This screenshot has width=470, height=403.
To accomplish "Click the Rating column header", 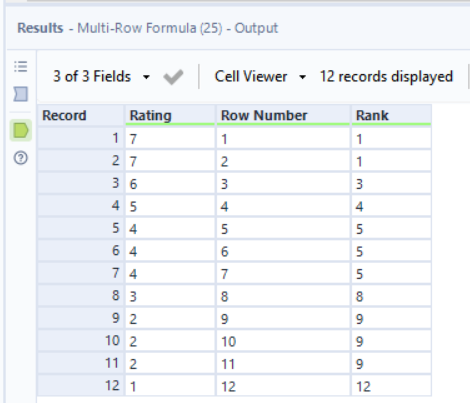I will tap(170, 115).
